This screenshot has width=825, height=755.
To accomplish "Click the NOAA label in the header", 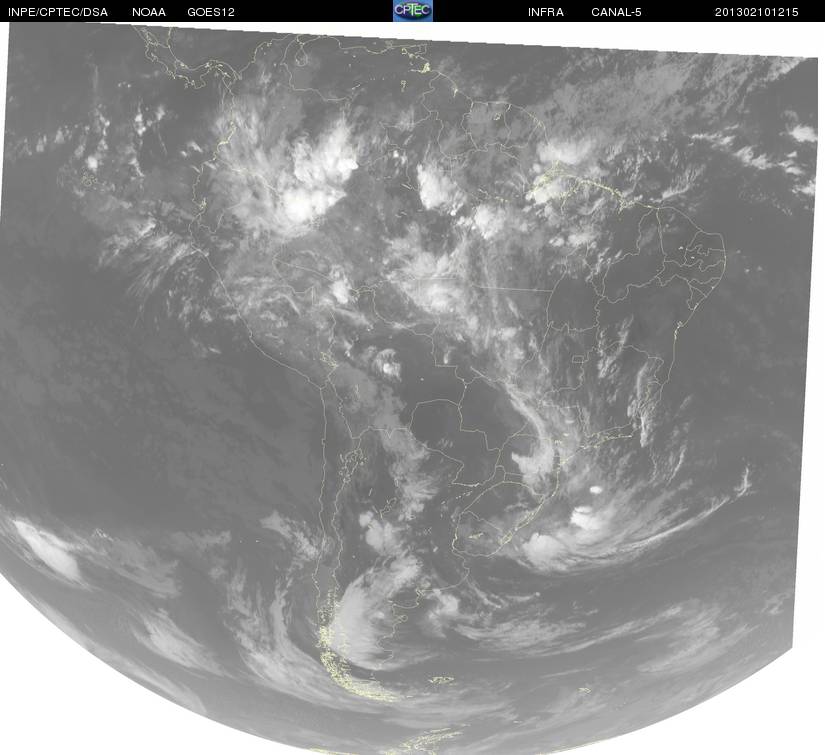I will pyautogui.click(x=149, y=12).
